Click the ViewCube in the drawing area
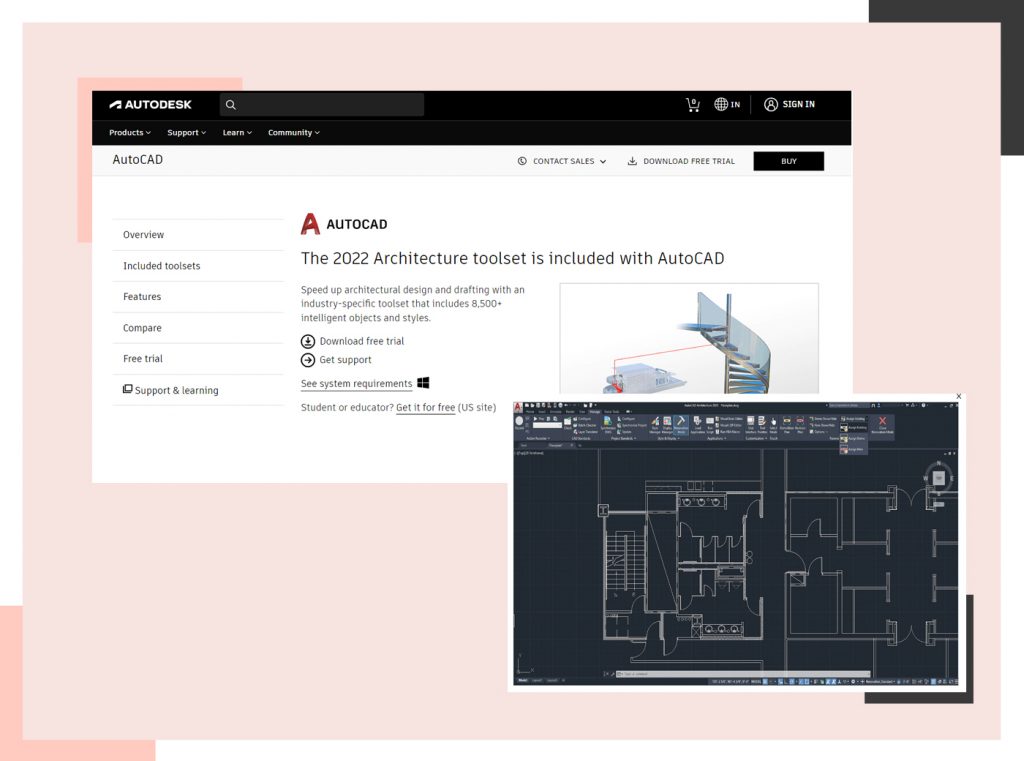1024x761 pixels. [x=938, y=478]
